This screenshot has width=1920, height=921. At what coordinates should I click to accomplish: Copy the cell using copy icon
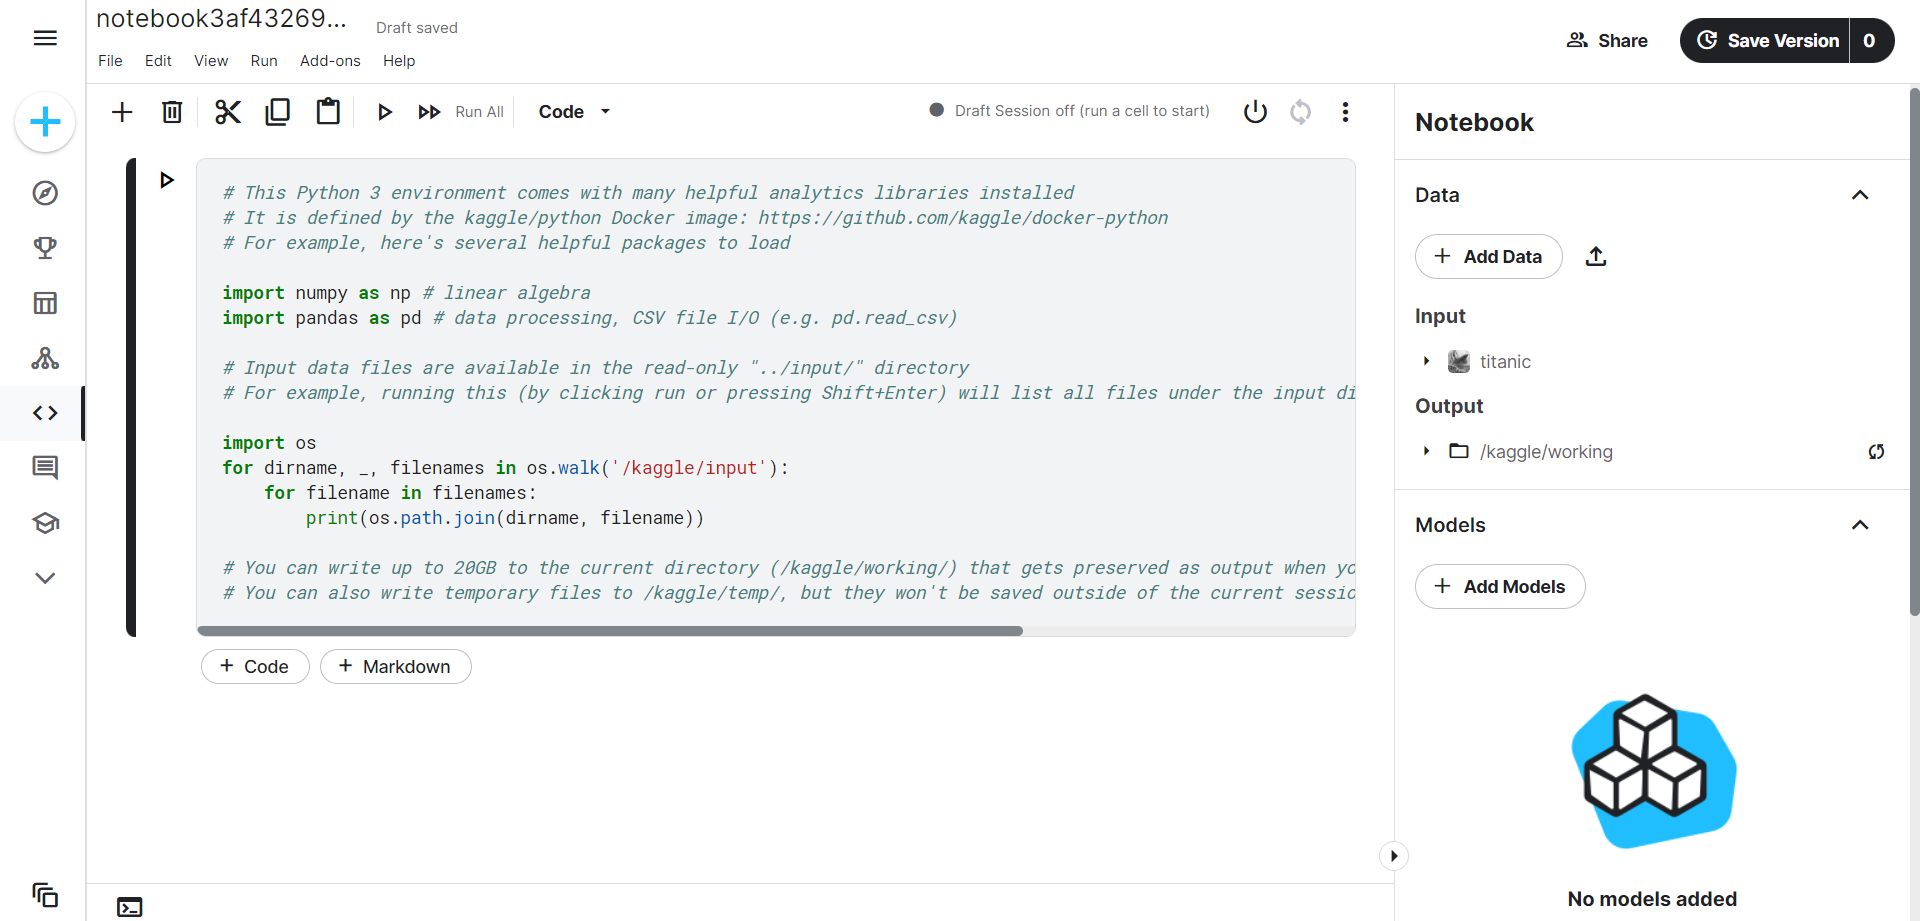pos(278,112)
